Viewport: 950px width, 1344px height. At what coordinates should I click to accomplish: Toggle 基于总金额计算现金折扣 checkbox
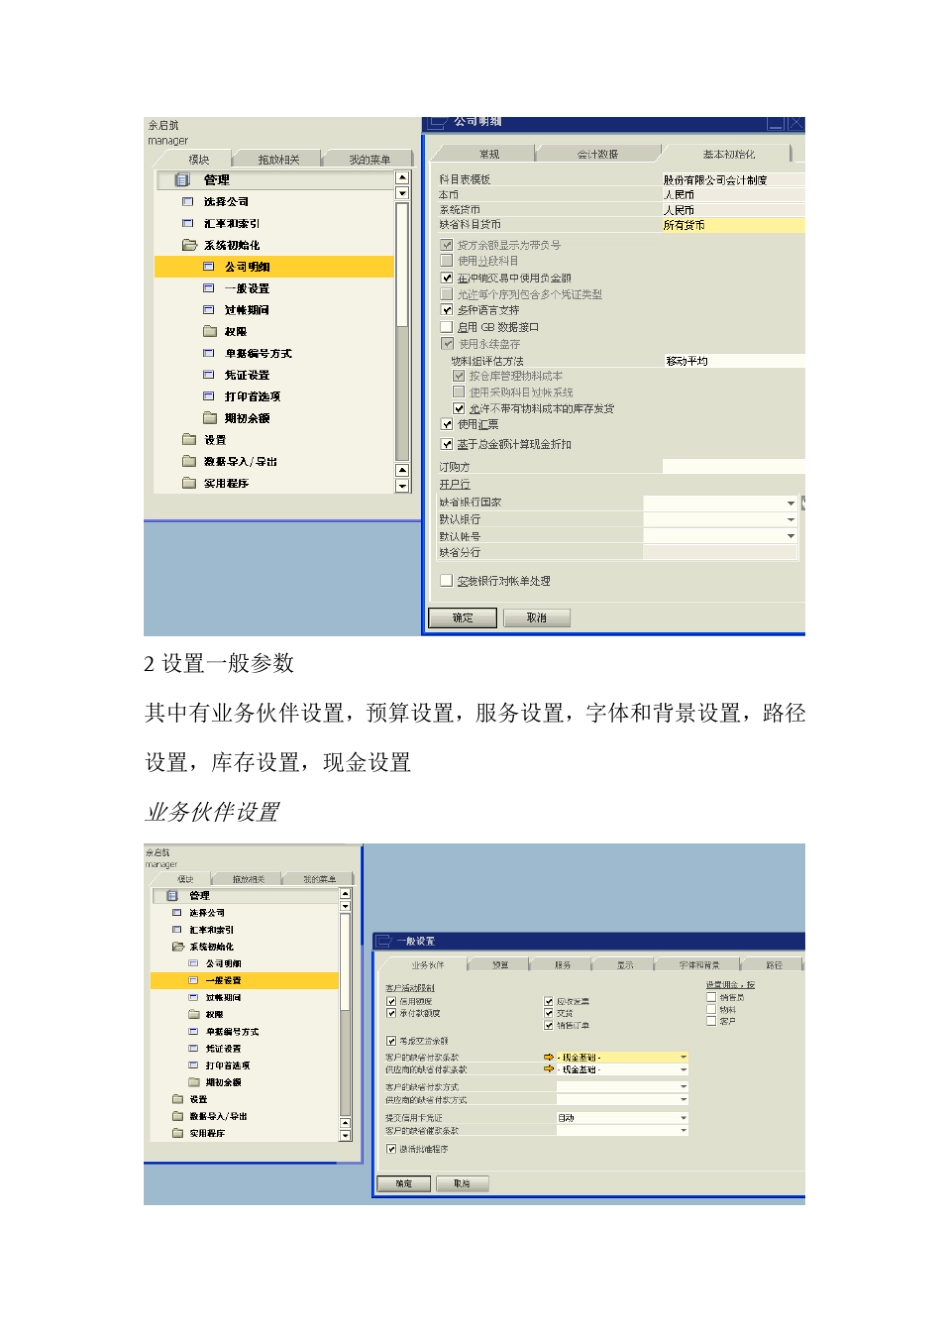pyautogui.click(x=447, y=444)
